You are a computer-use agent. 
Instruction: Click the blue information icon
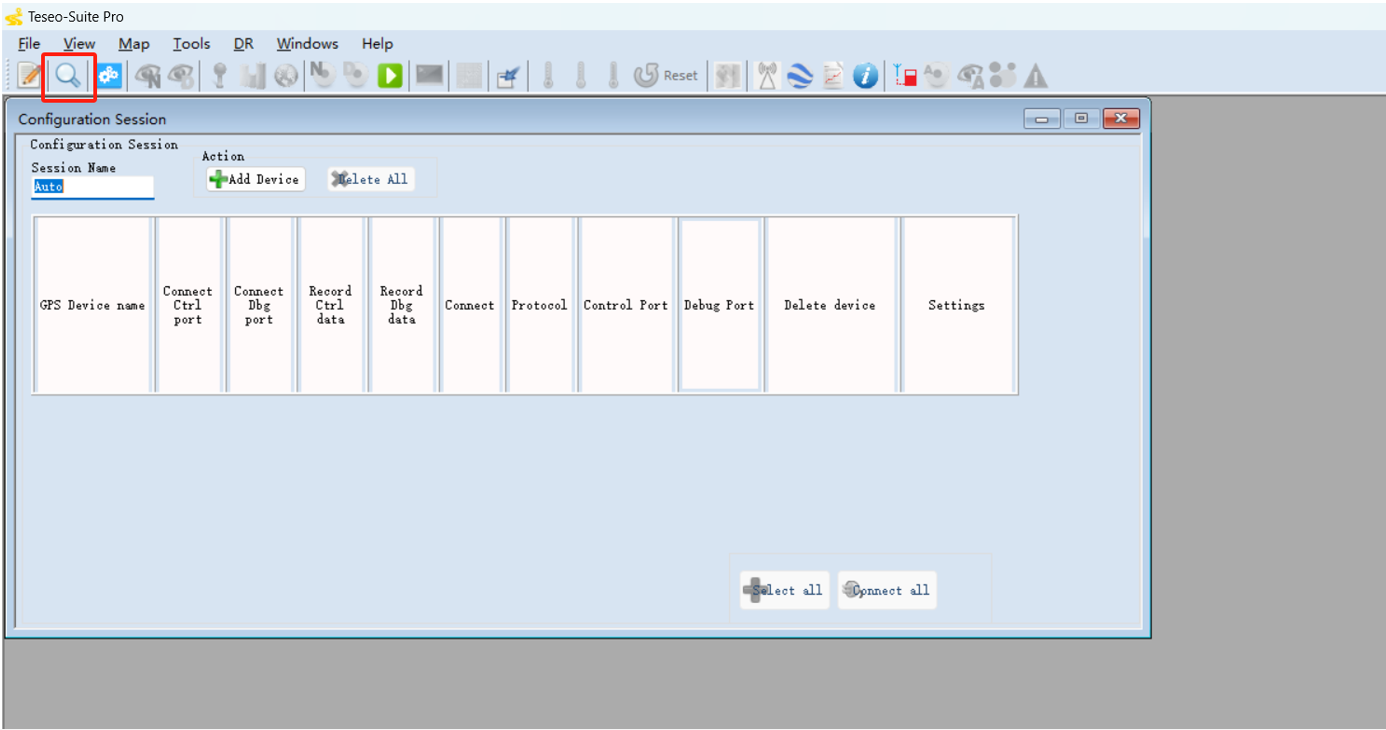pyautogui.click(x=866, y=76)
